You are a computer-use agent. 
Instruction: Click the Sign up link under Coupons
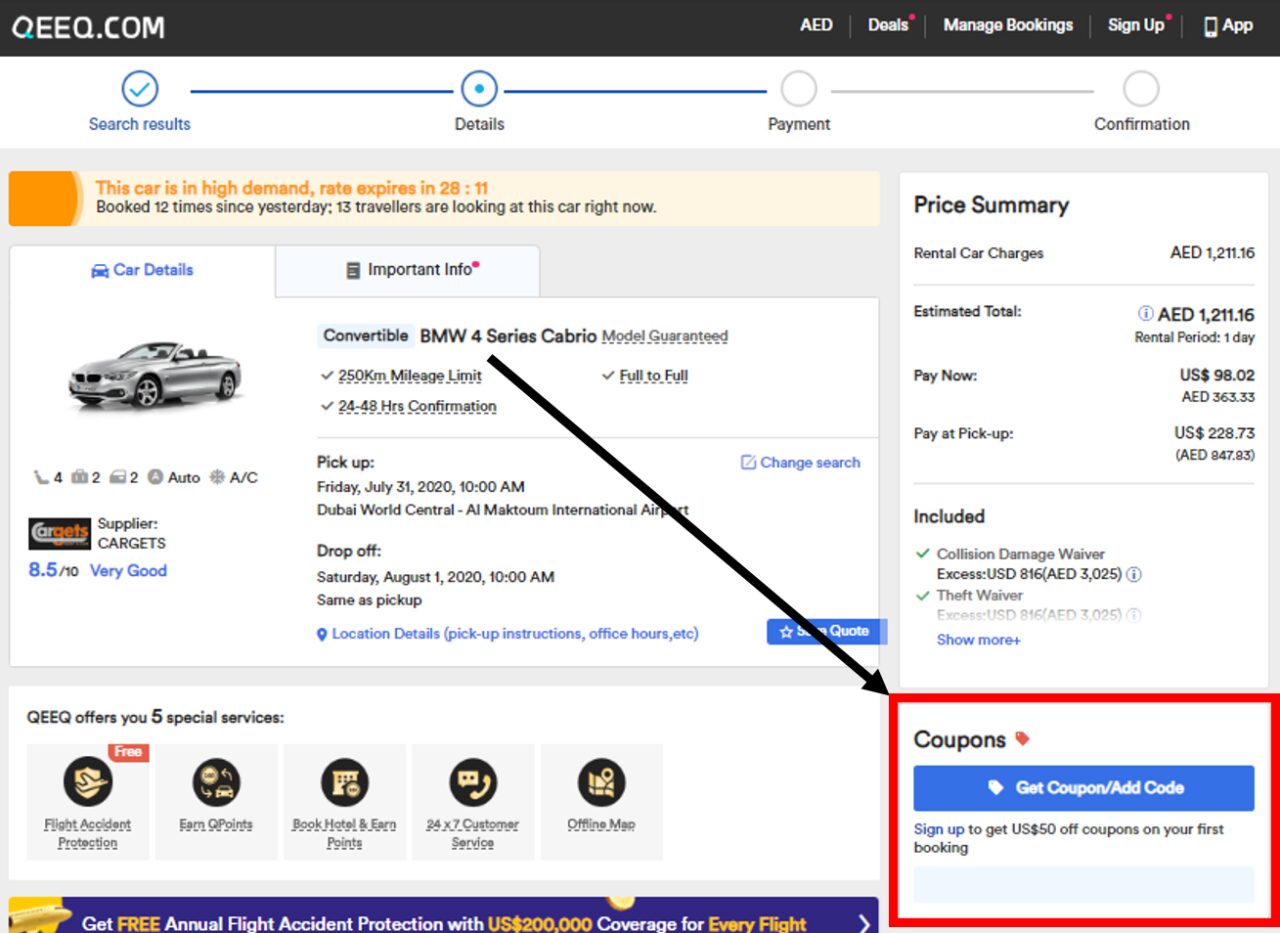point(938,829)
